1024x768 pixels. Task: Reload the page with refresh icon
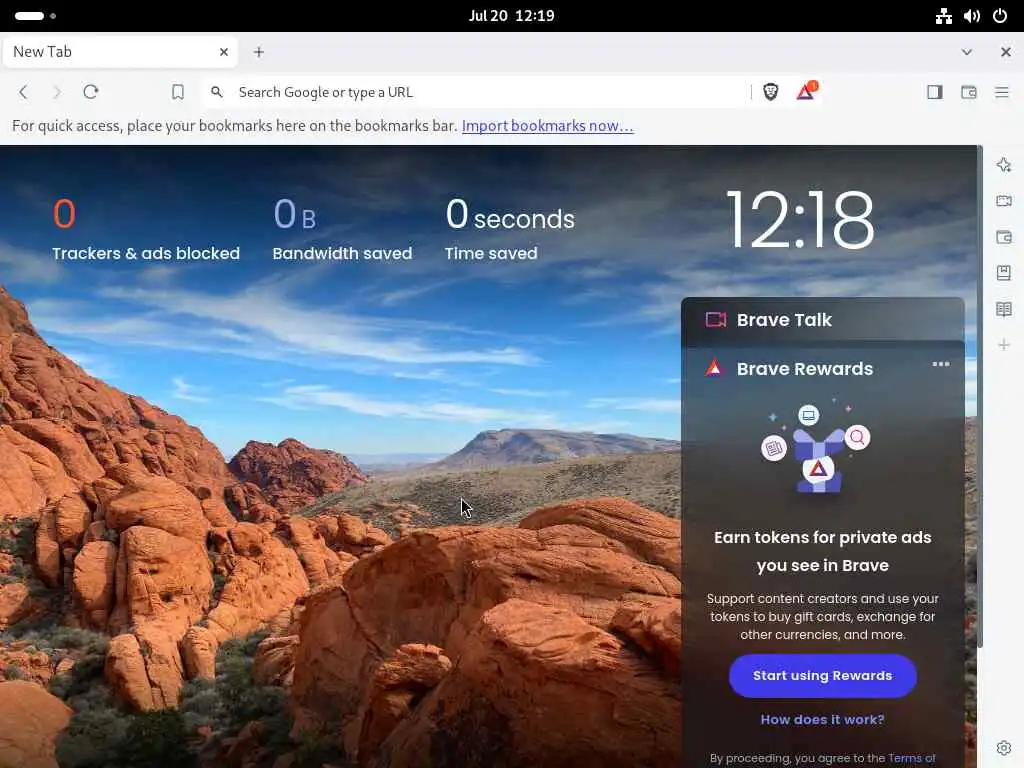91,92
